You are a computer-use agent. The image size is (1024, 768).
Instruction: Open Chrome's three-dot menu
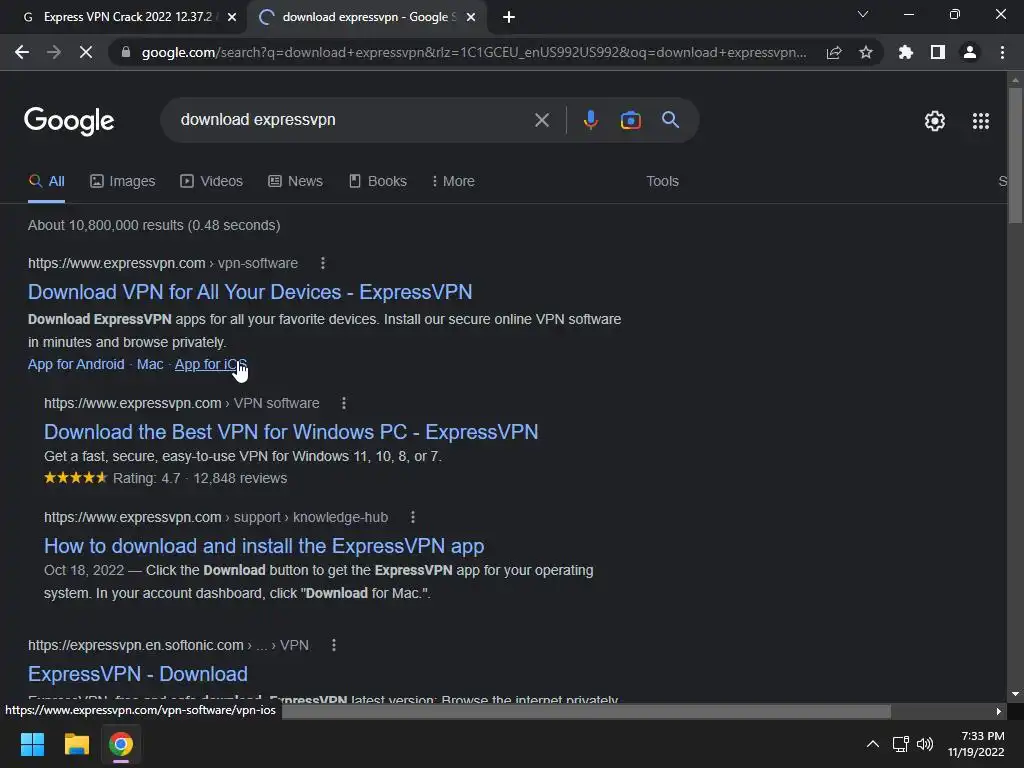coord(1002,52)
